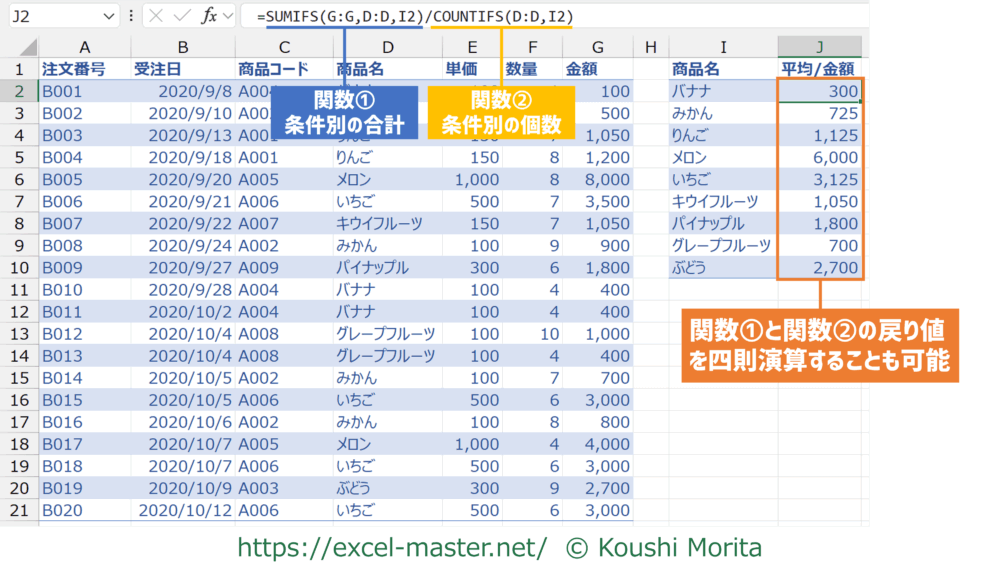Click the vertical dots handle beside Name Box
Viewport: 1000px width, 563px height.
point(132,16)
